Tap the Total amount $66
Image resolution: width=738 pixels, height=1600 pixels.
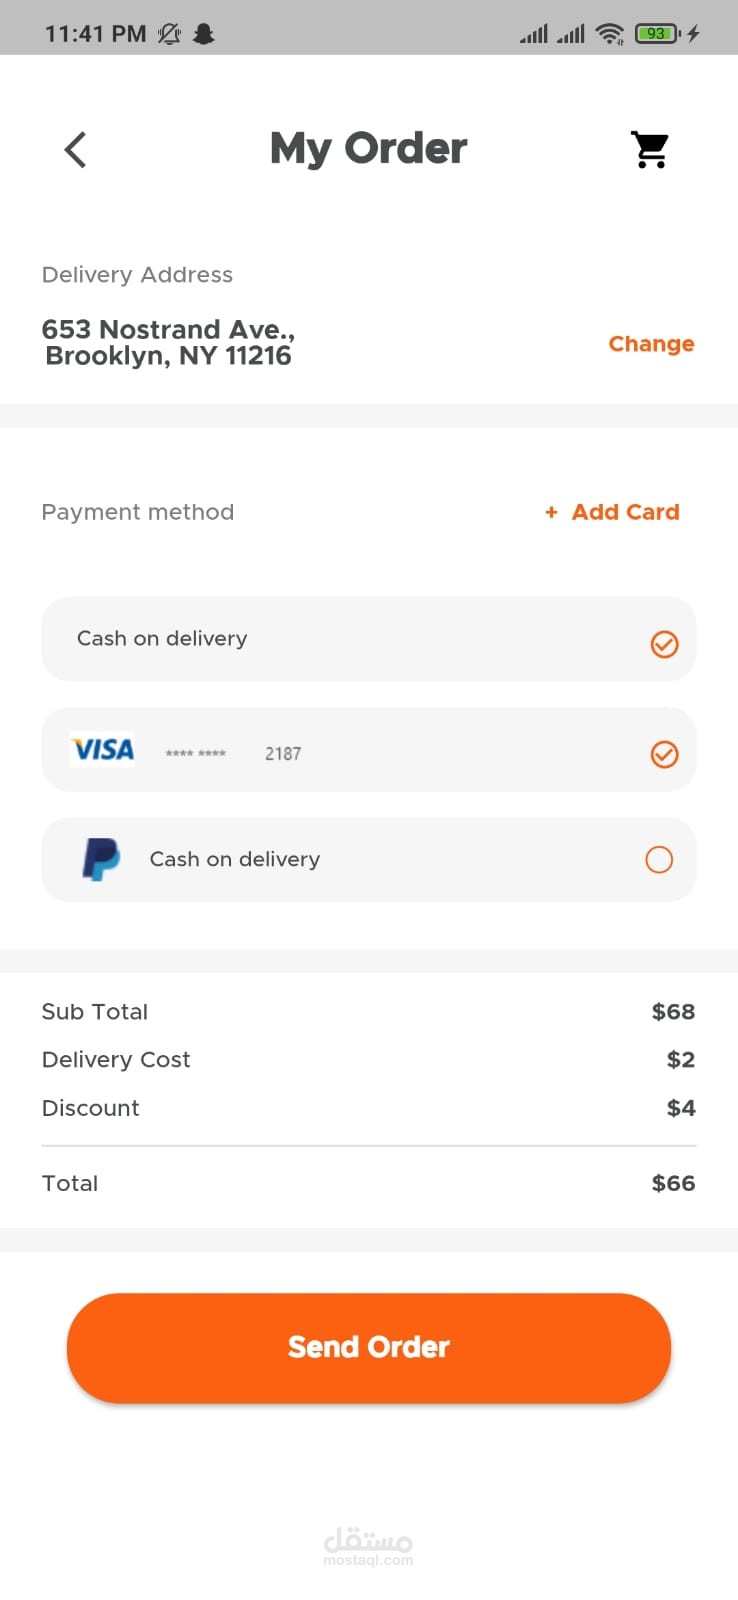point(673,1183)
